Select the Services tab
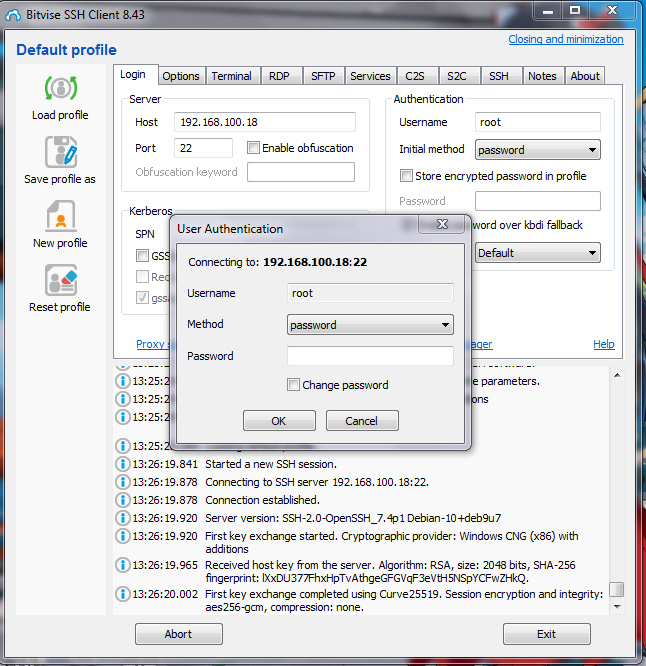The width and height of the screenshot is (646, 666). [x=370, y=76]
